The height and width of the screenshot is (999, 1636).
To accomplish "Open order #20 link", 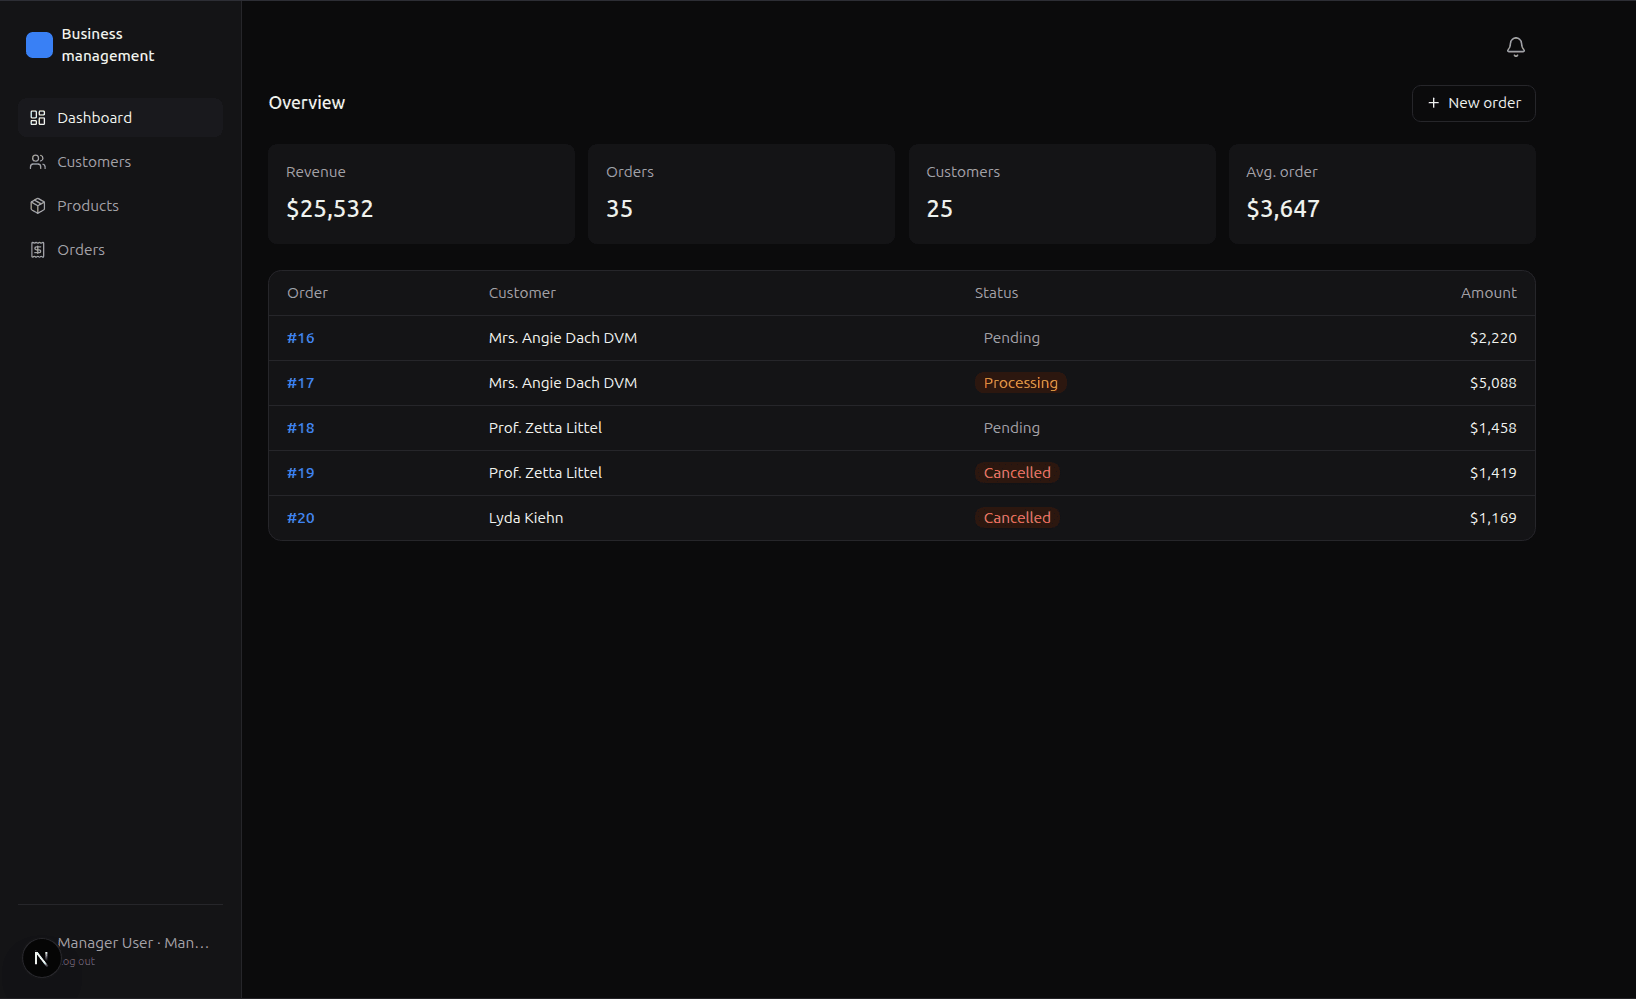I will click(x=301, y=518).
